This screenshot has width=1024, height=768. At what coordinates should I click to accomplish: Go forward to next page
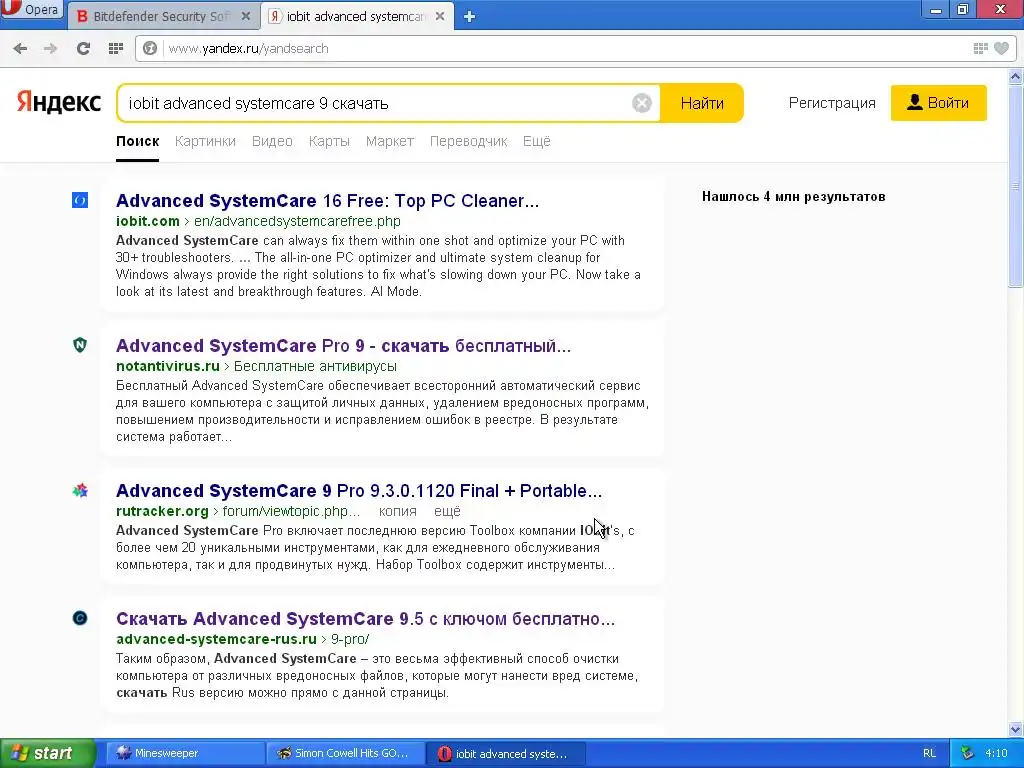click(x=50, y=48)
